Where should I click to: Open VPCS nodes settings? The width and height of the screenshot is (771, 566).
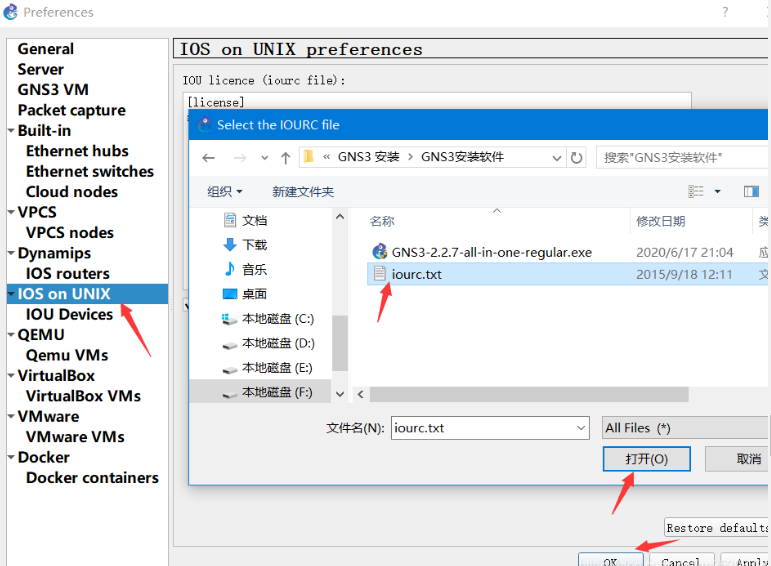point(70,233)
